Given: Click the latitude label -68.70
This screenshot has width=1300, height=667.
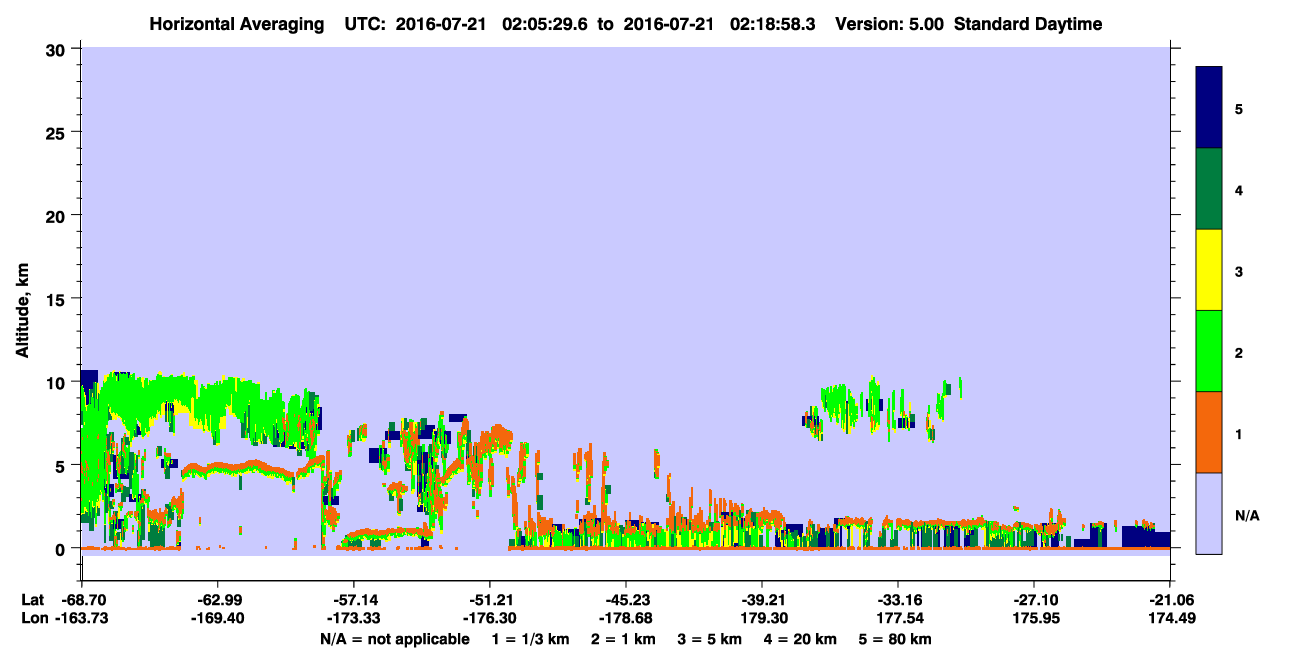Looking at the screenshot, I should (81, 600).
